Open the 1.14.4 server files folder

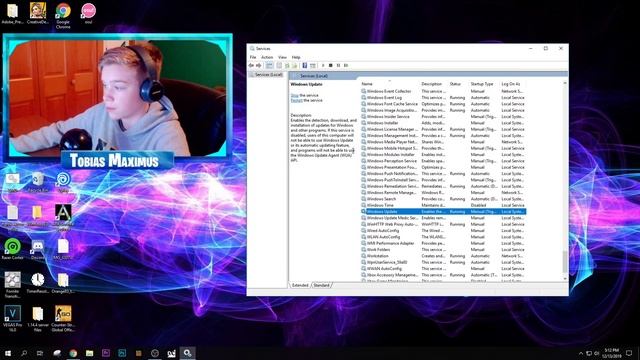pyautogui.click(x=38, y=318)
